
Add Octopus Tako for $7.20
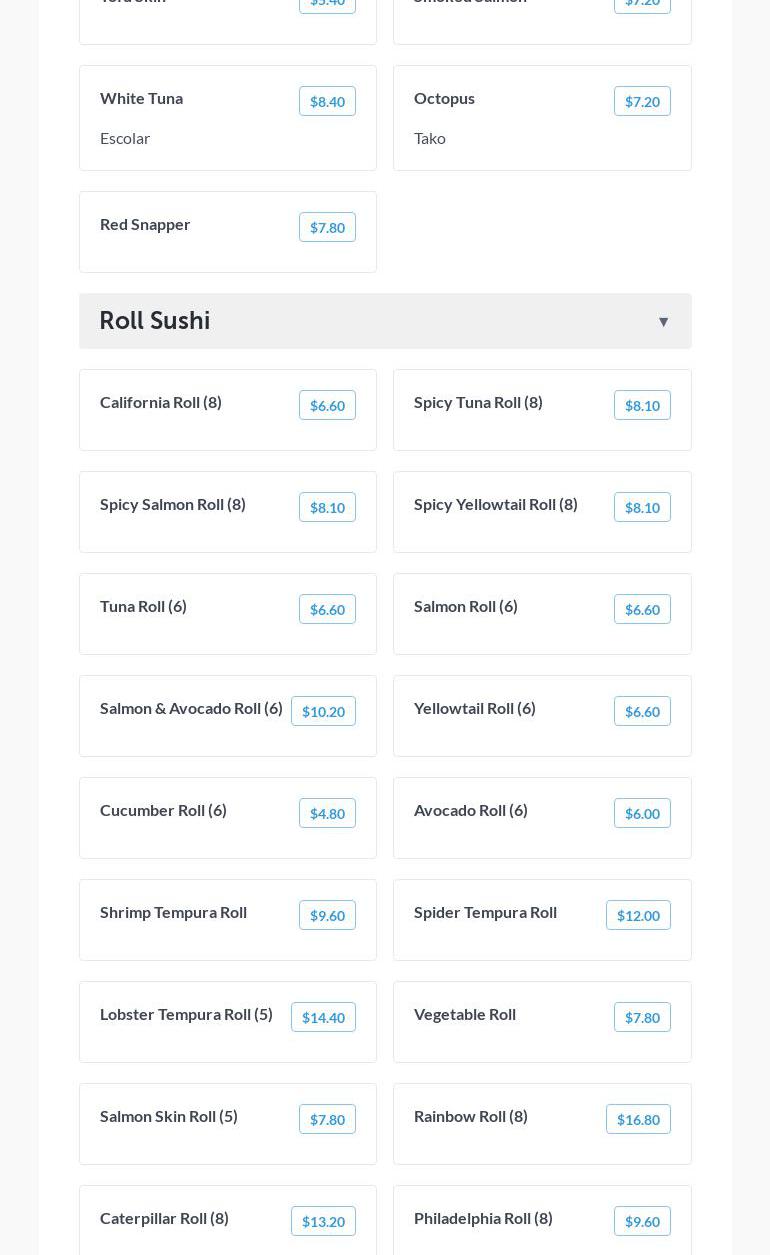642,101
